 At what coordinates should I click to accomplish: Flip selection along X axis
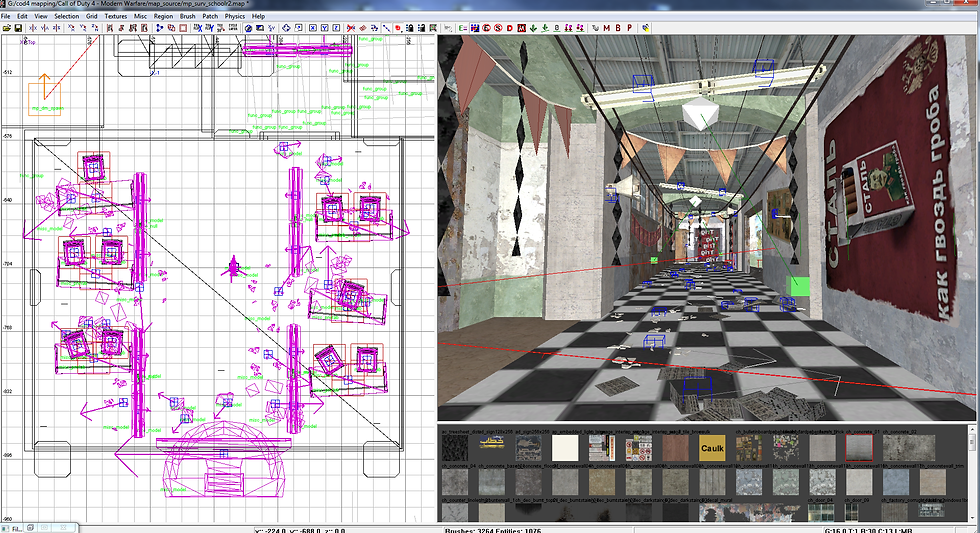[x=33, y=28]
